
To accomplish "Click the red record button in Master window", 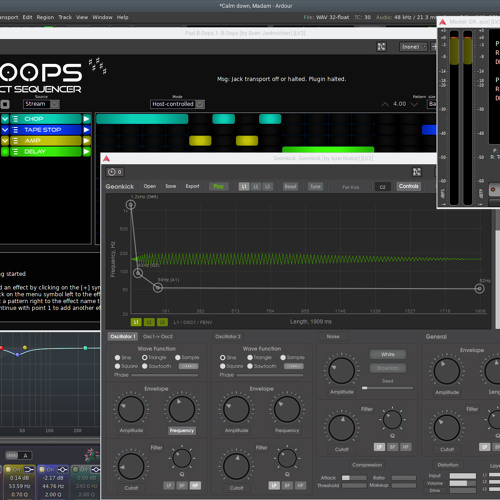I will [493, 190].
